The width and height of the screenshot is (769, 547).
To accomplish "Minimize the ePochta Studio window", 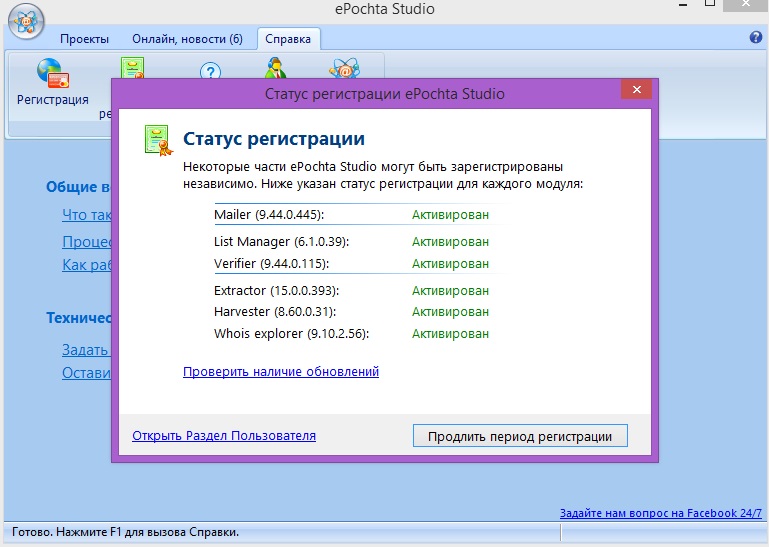I will 683,5.
